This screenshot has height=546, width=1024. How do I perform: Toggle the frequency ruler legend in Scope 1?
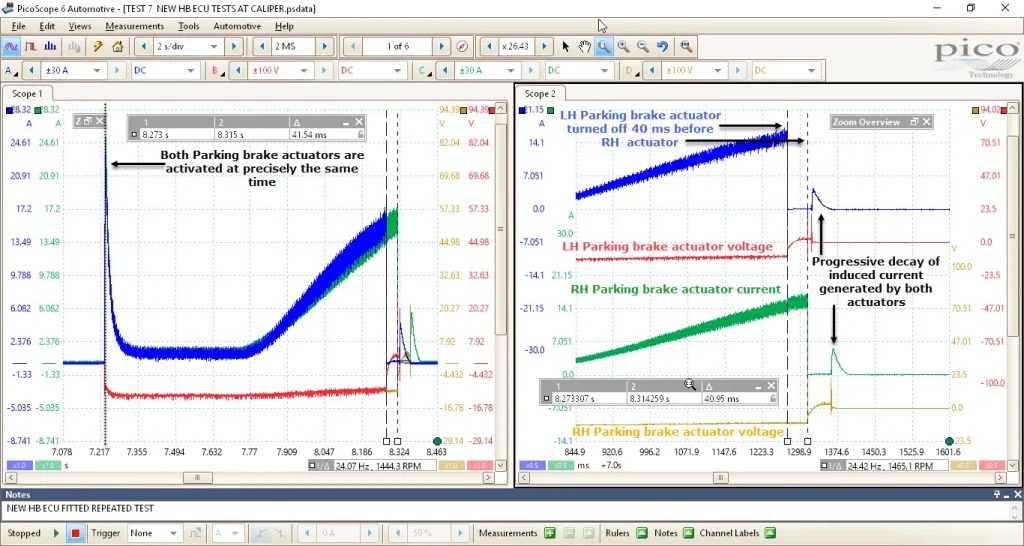coord(322,466)
